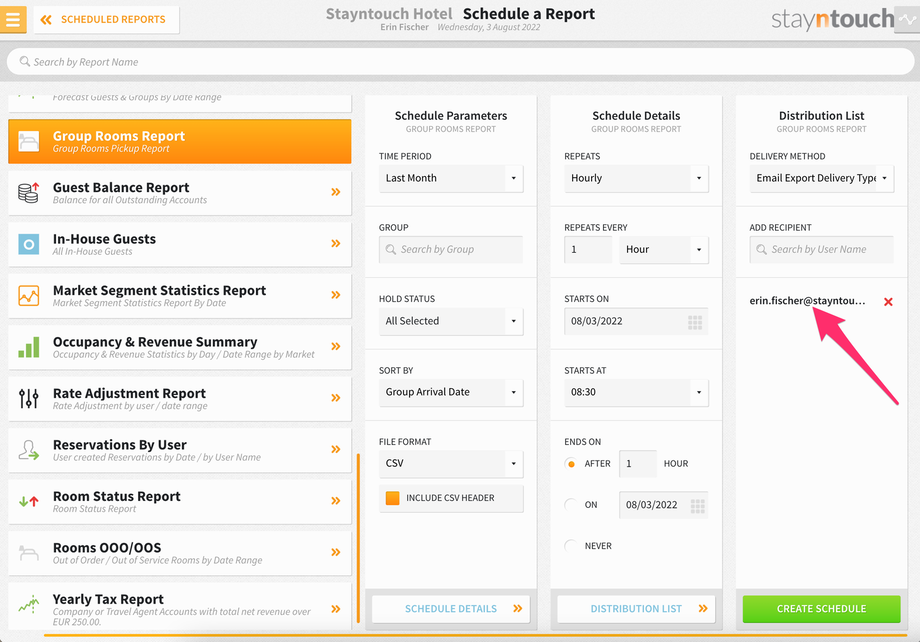The height and width of the screenshot is (642, 920).
Task: Open the Hold Status dropdown
Action: 451,321
